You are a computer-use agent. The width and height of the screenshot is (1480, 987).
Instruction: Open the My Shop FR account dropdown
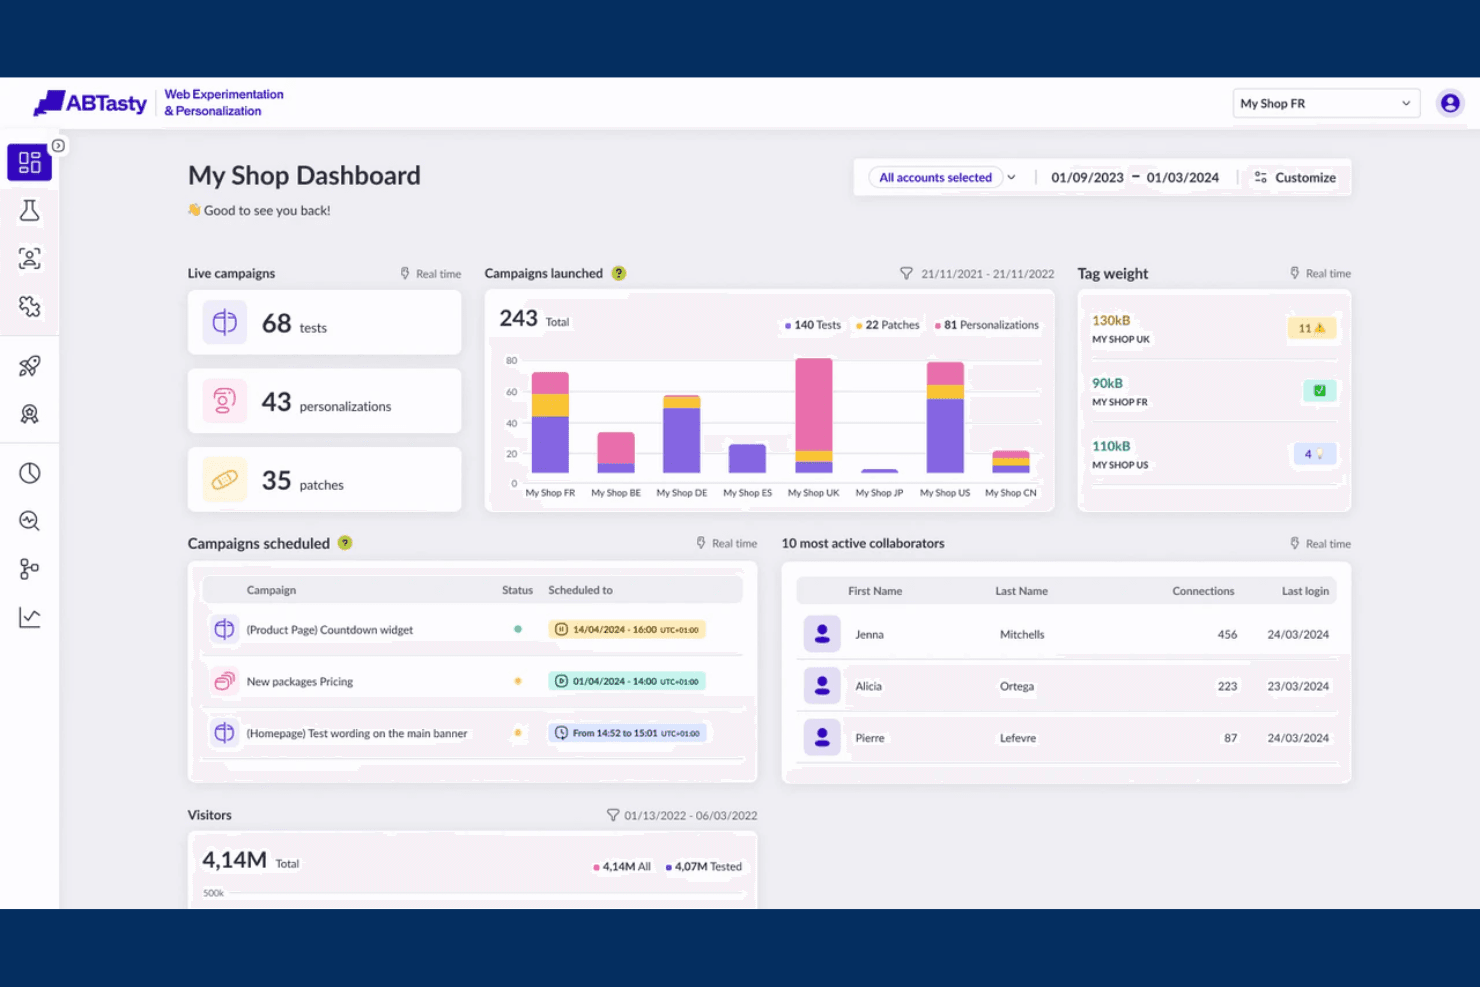1326,103
